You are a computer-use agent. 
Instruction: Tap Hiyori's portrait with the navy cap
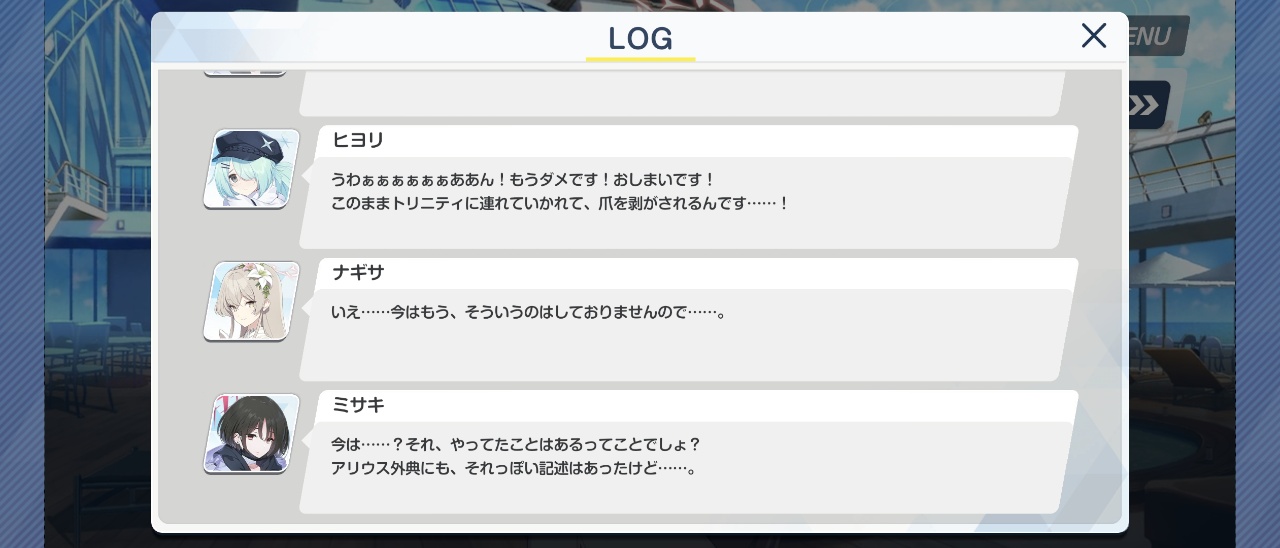(x=252, y=169)
